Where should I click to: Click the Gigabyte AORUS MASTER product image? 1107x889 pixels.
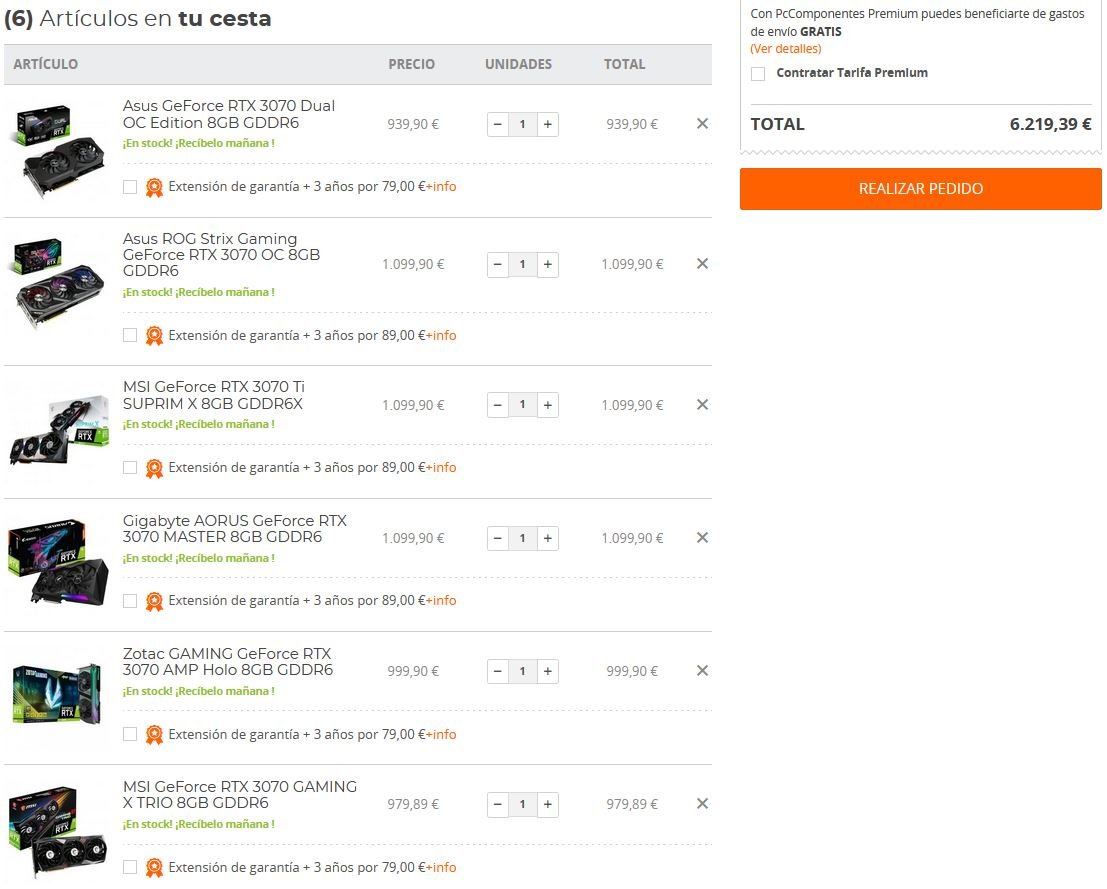pos(59,563)
